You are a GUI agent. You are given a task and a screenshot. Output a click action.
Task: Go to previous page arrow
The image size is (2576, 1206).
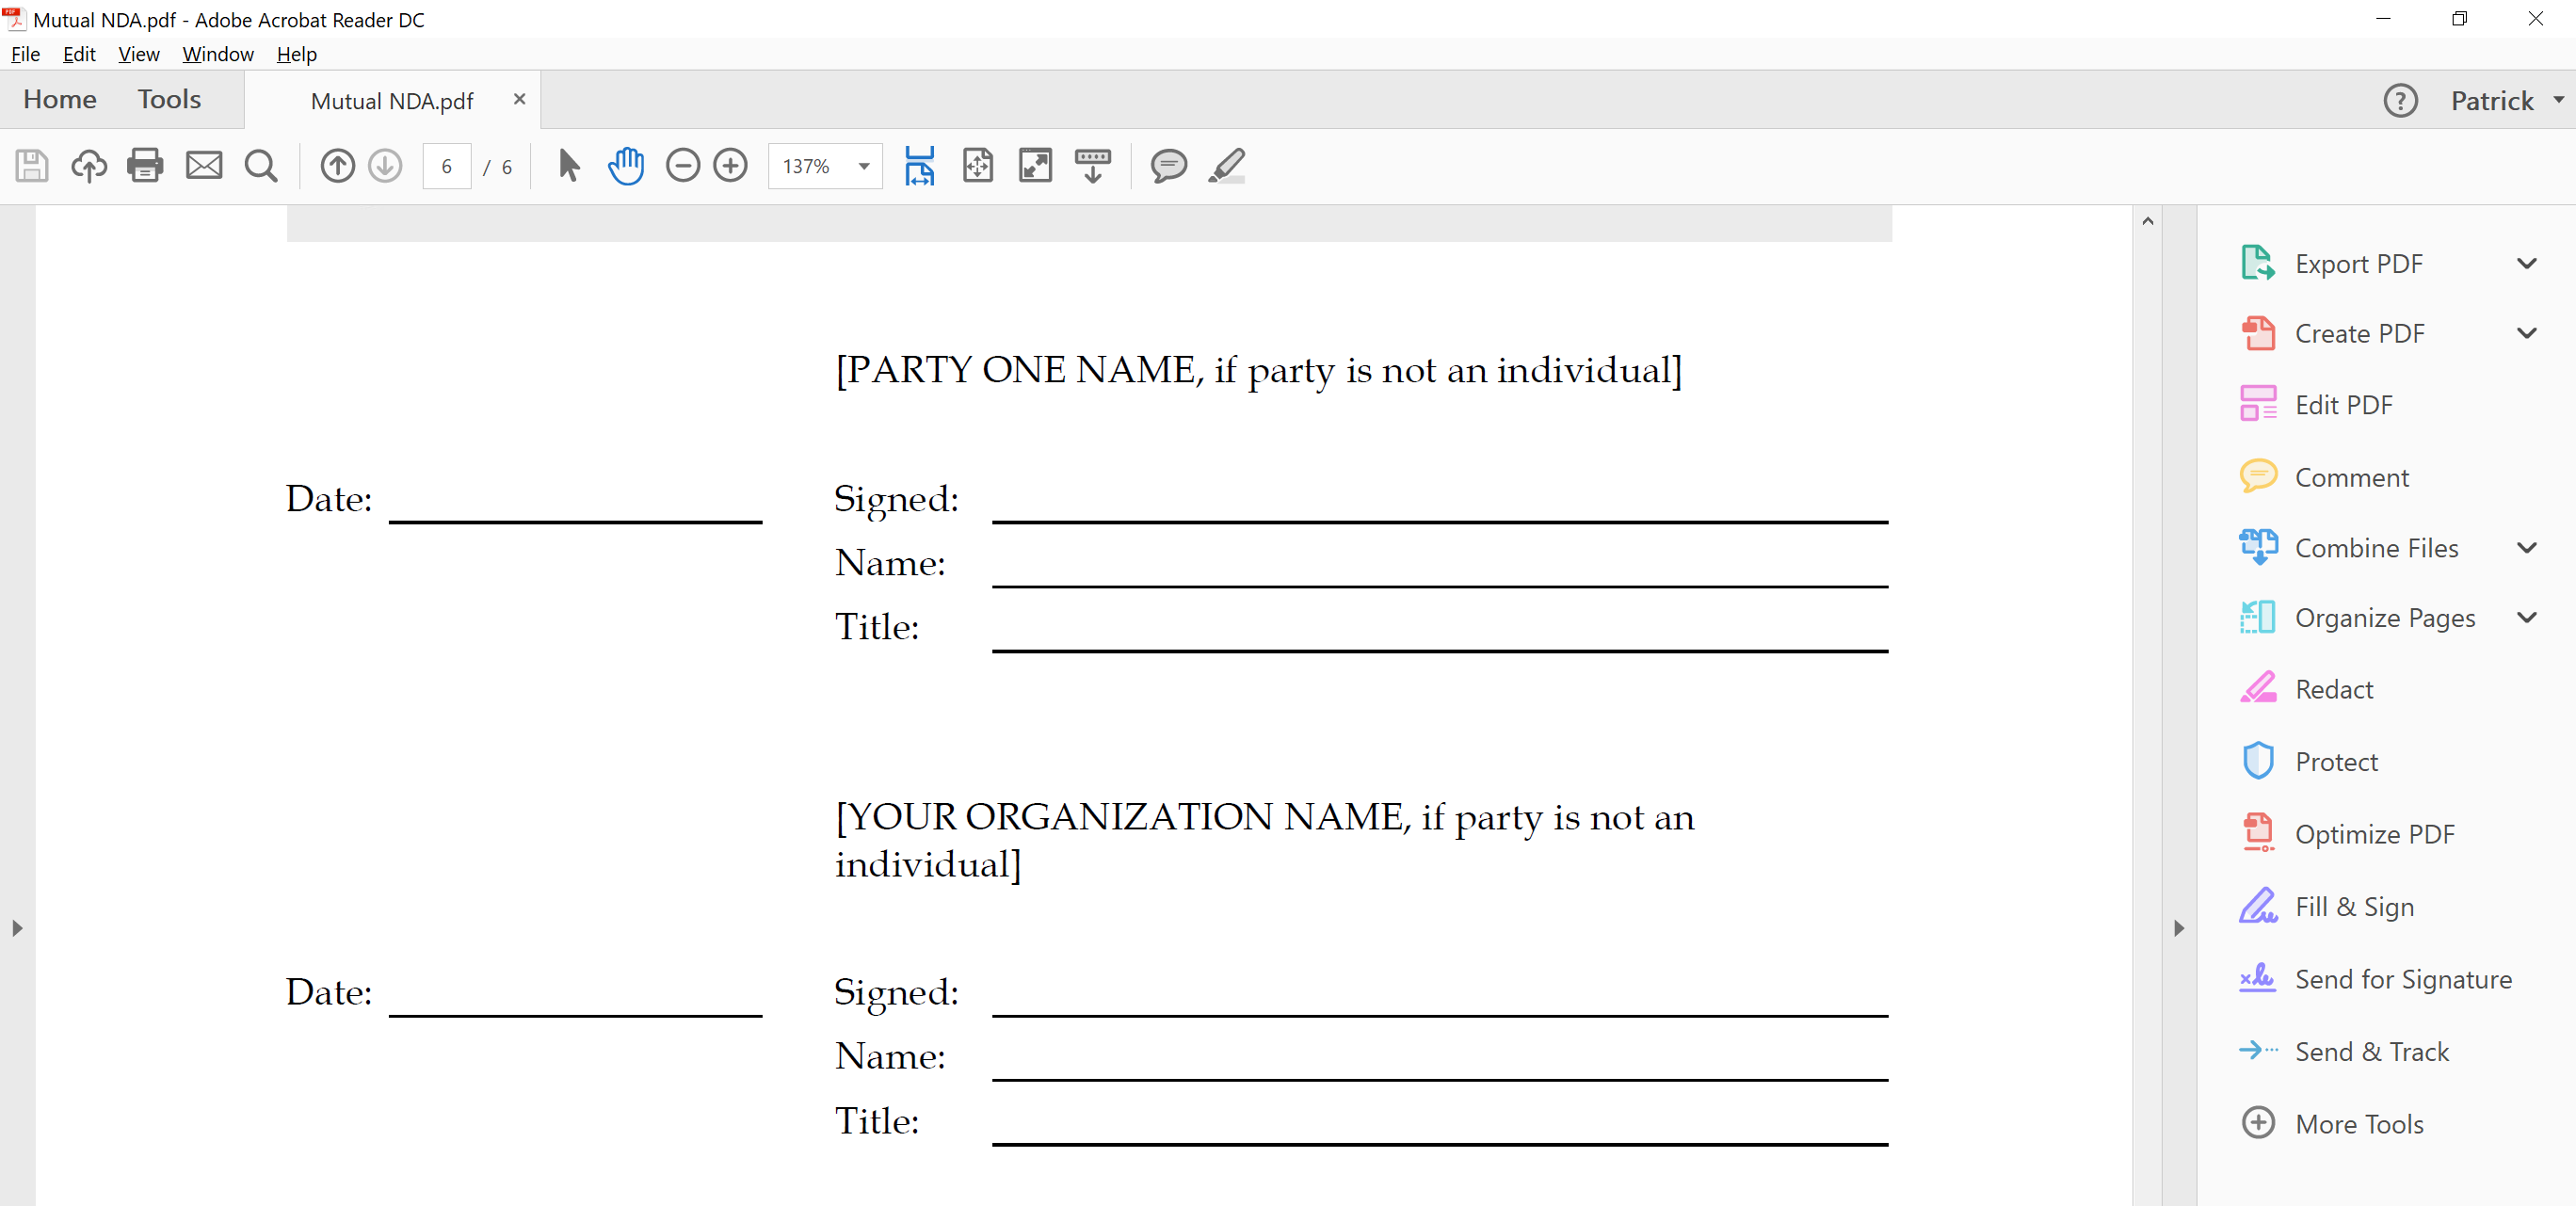pyautogui.click(x=337, y=166)
